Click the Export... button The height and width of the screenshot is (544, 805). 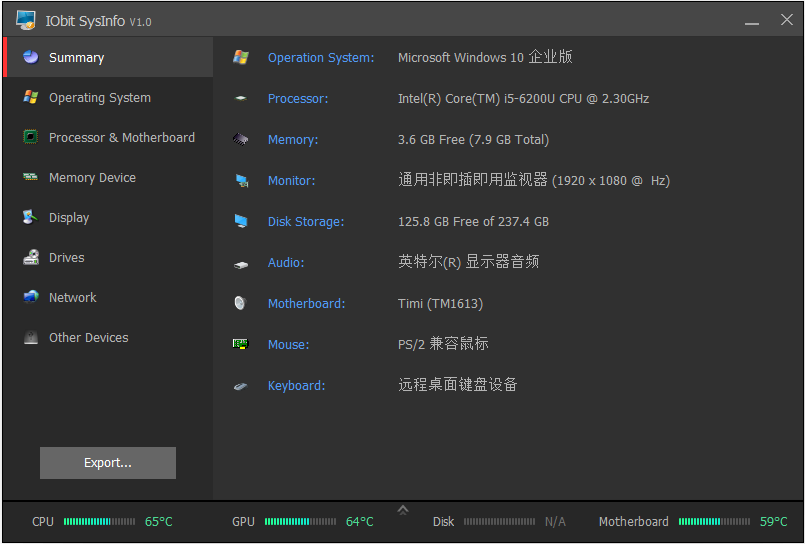(108, 463)
